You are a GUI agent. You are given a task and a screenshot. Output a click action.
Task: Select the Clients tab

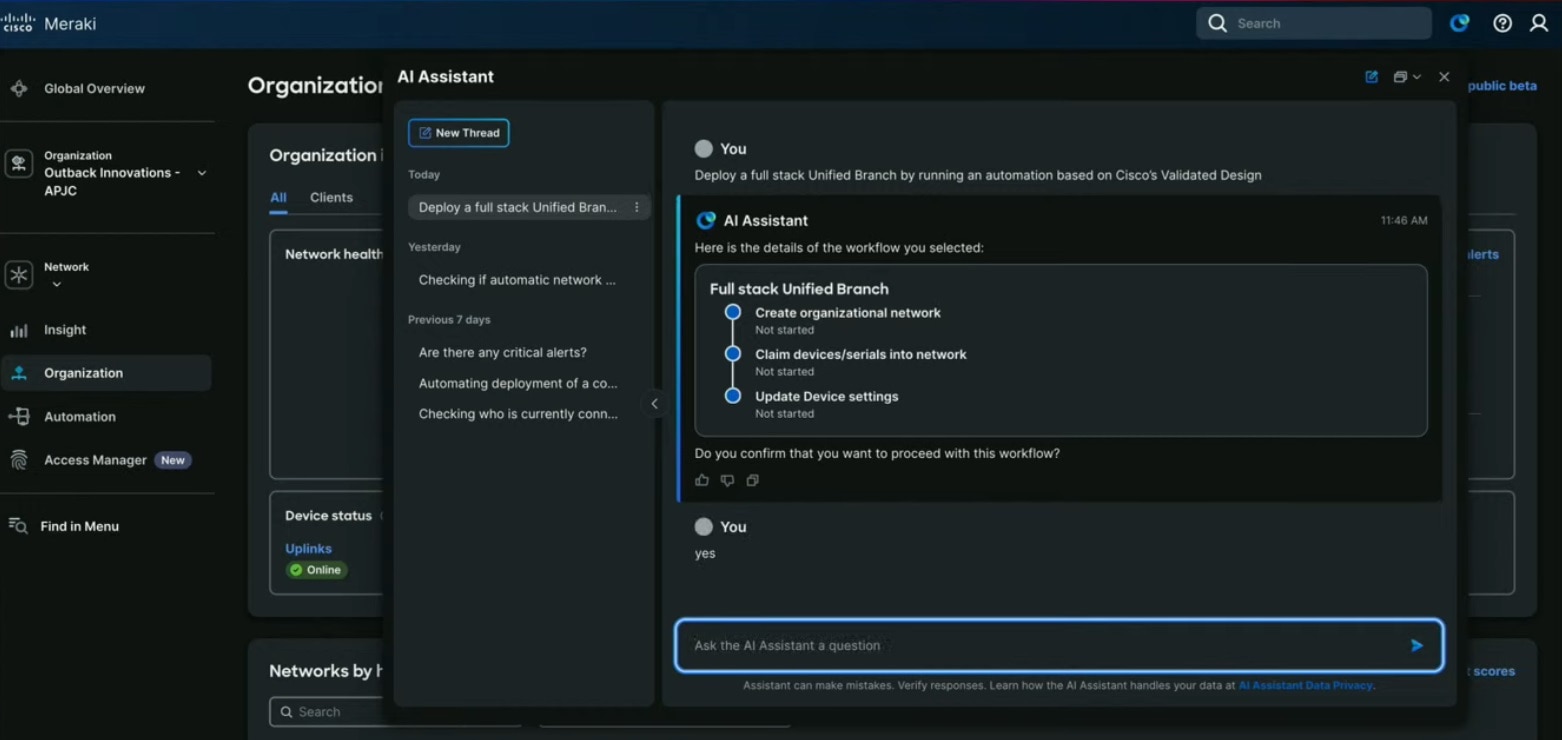(x=331, y=197)
